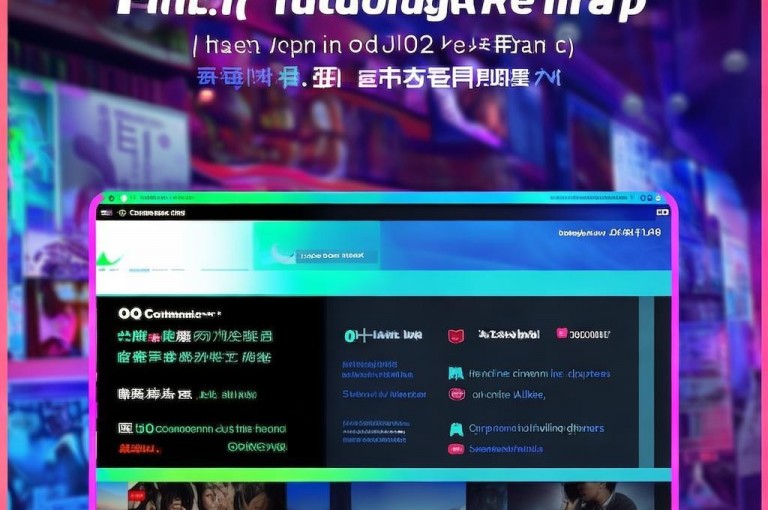Click the teal book icon in the list

click(x=456, y=373)
